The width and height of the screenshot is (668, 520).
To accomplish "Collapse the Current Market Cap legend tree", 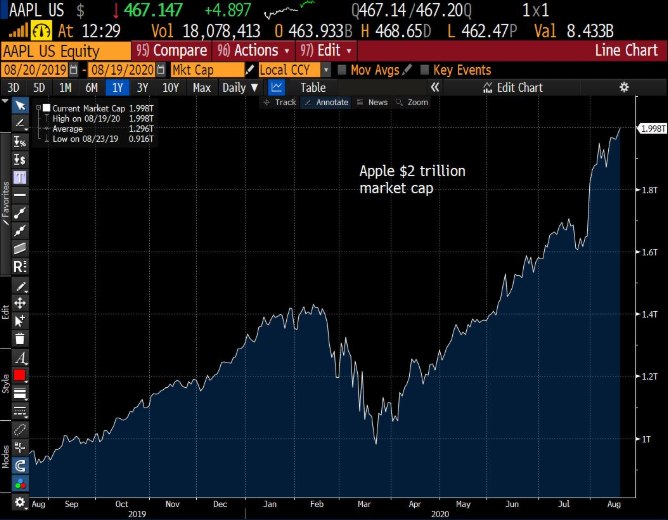I will pyautogui.click(x=38, y=108).
